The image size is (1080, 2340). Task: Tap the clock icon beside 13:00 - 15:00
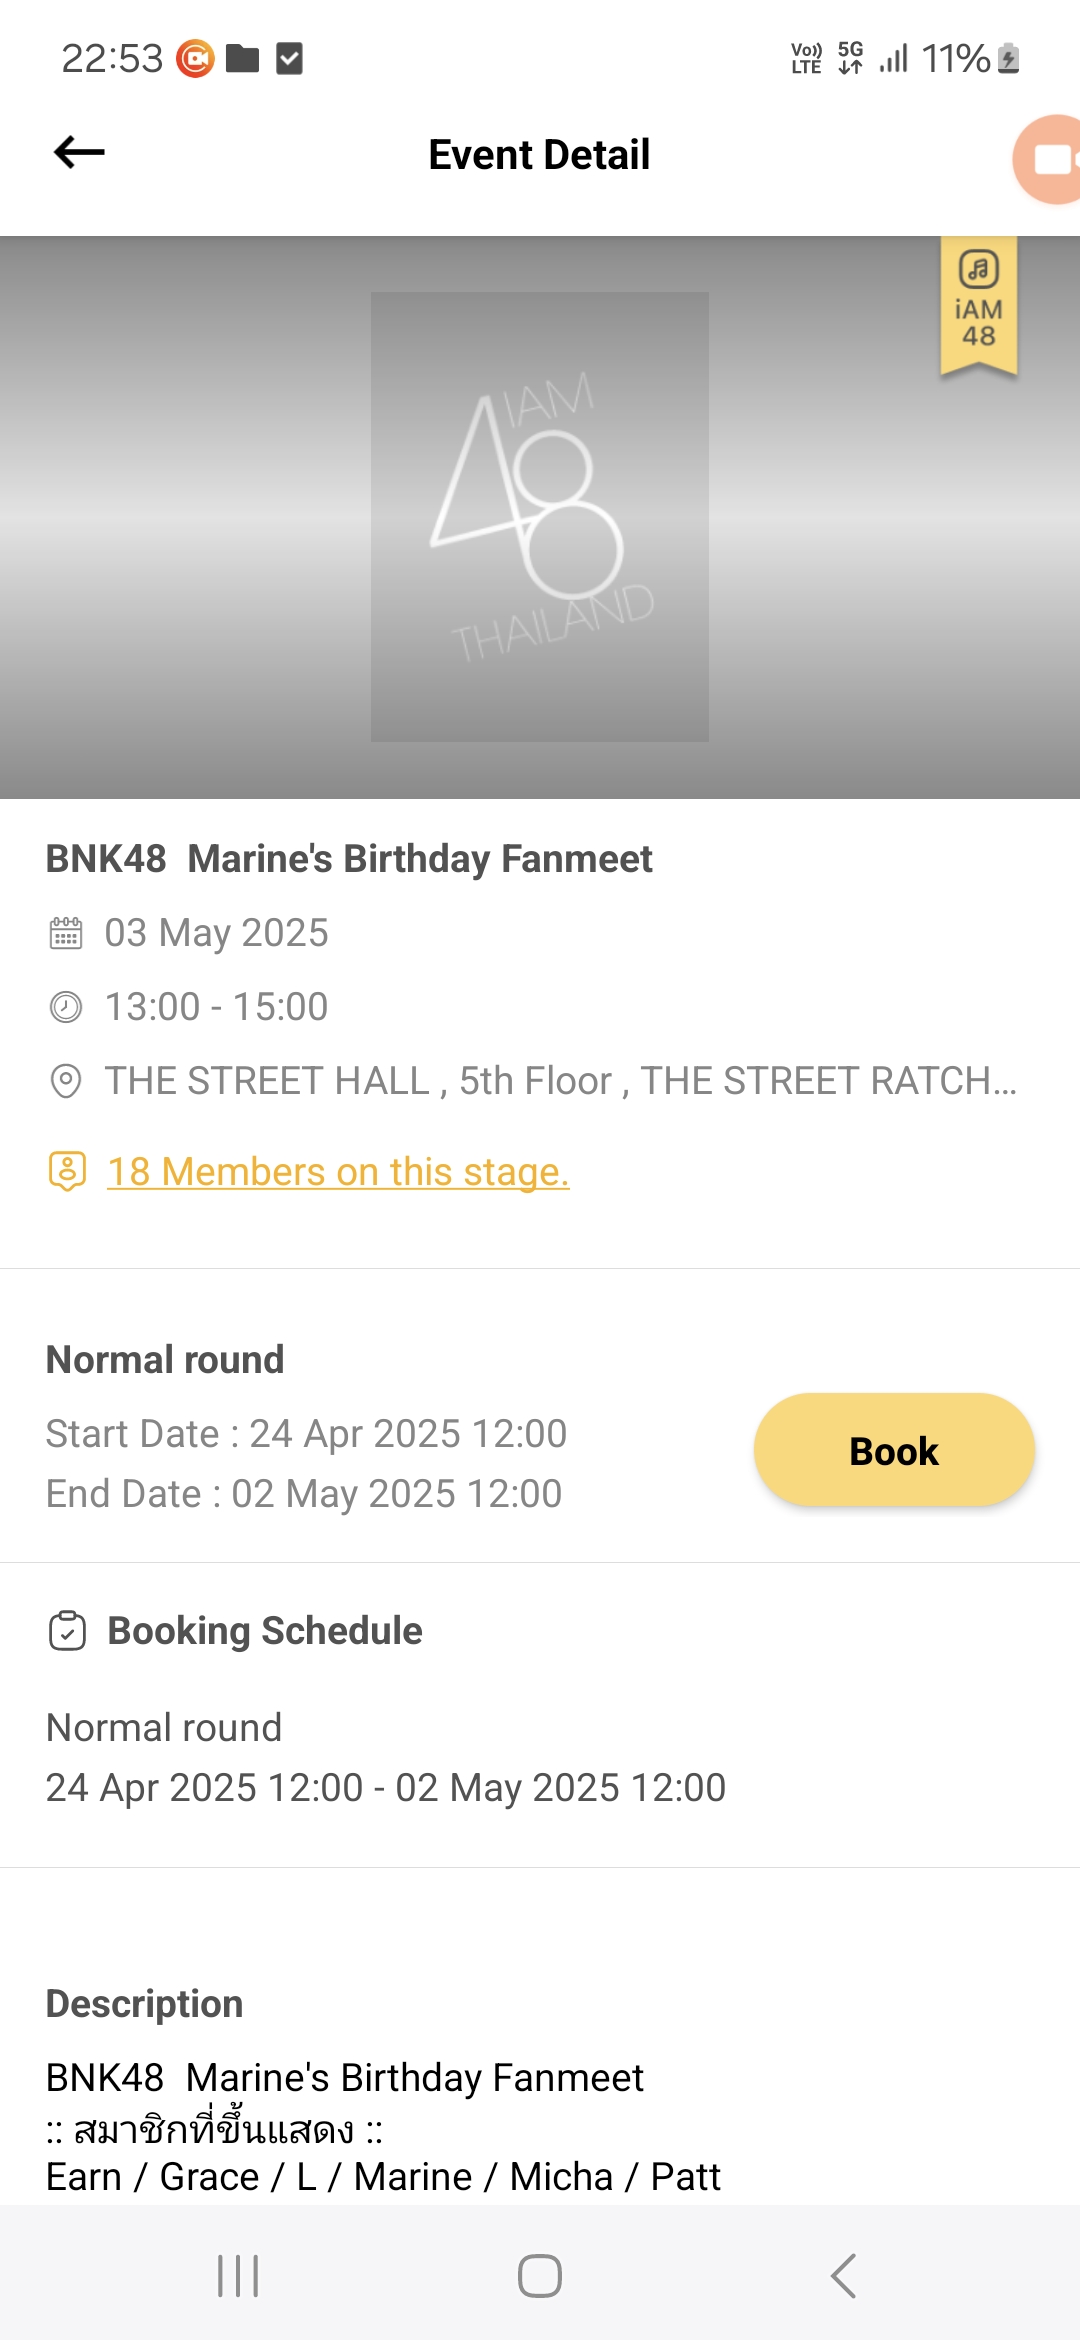[66, 1007]
